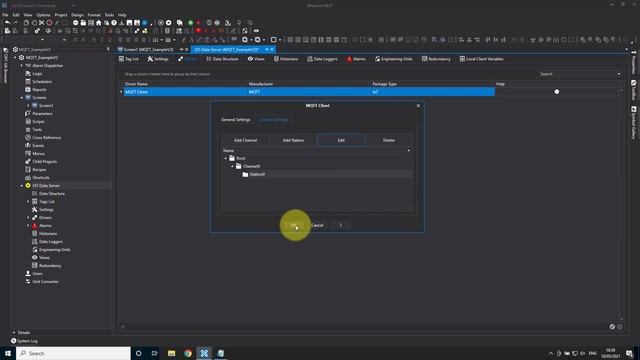Select Recipes in the project tree

[39, 169]
